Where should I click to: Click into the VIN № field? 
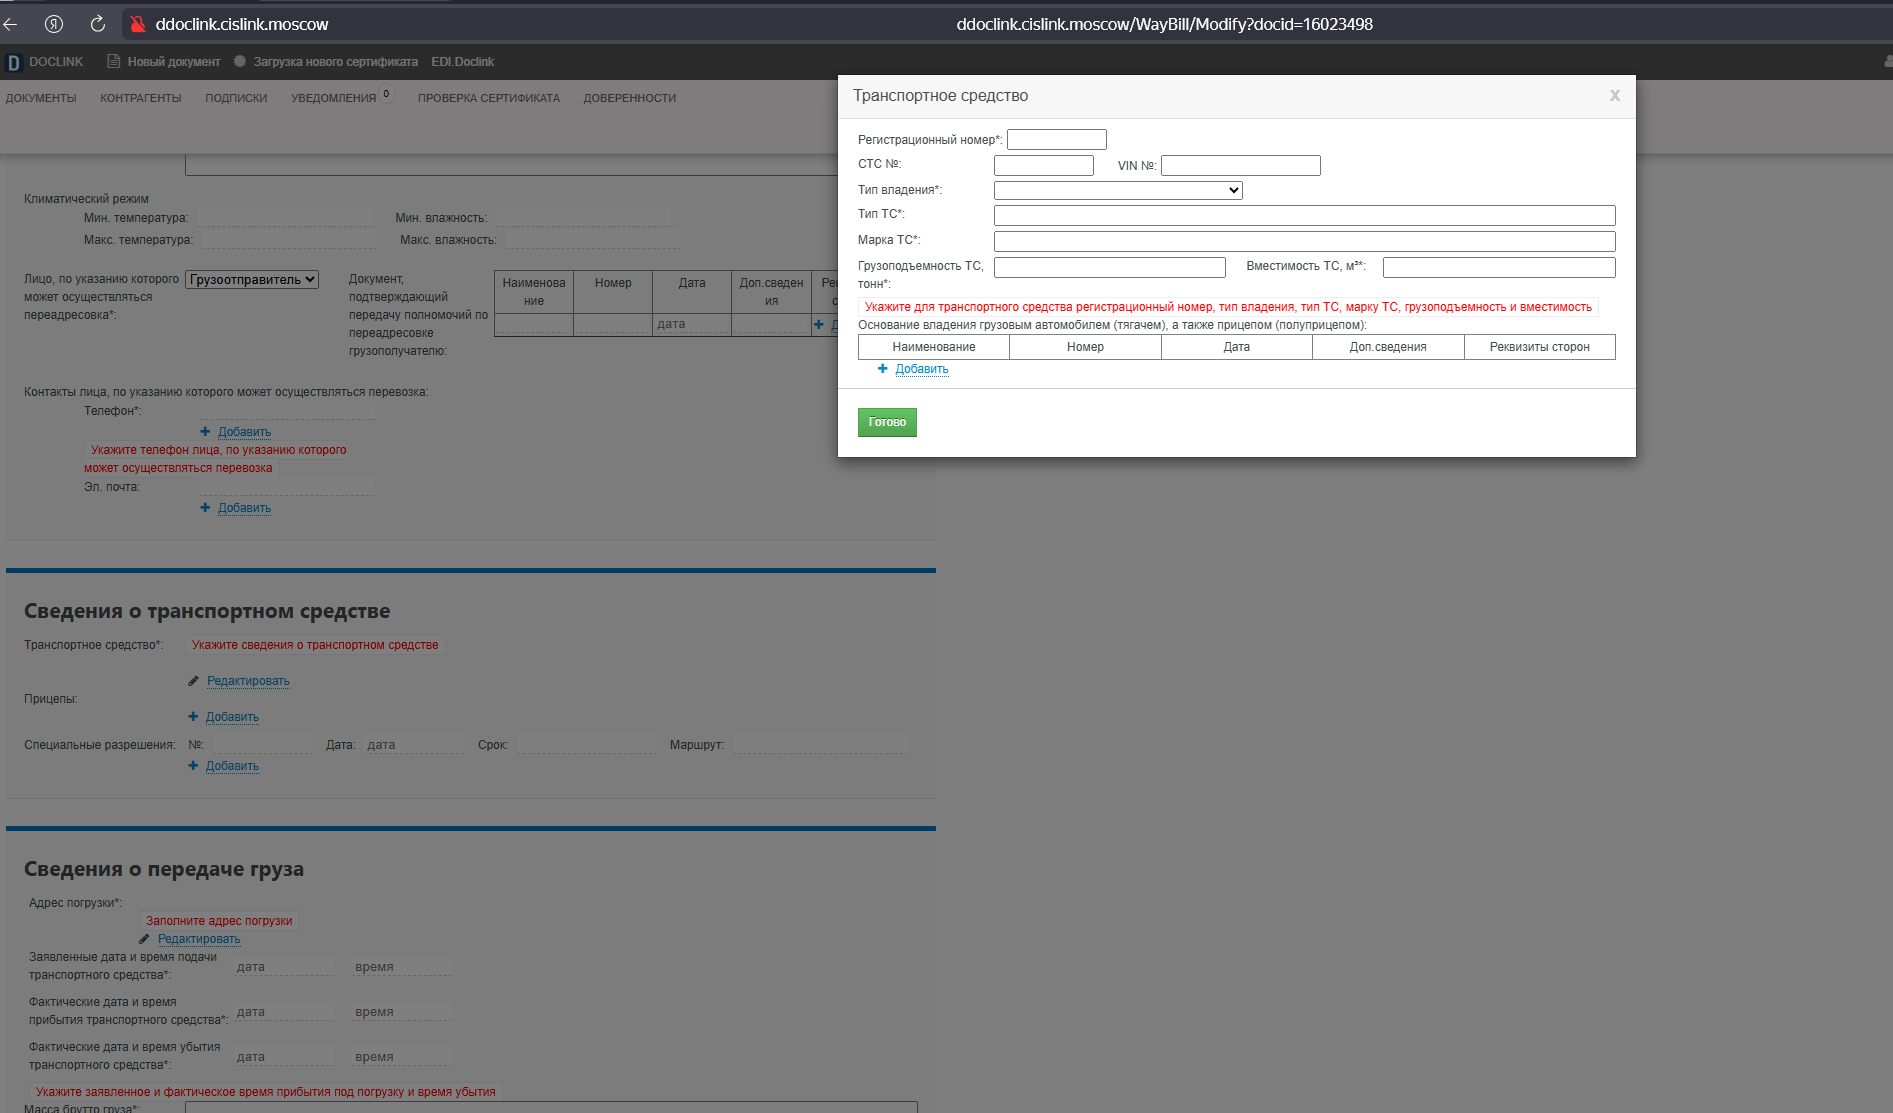[x=1241, y=166]
